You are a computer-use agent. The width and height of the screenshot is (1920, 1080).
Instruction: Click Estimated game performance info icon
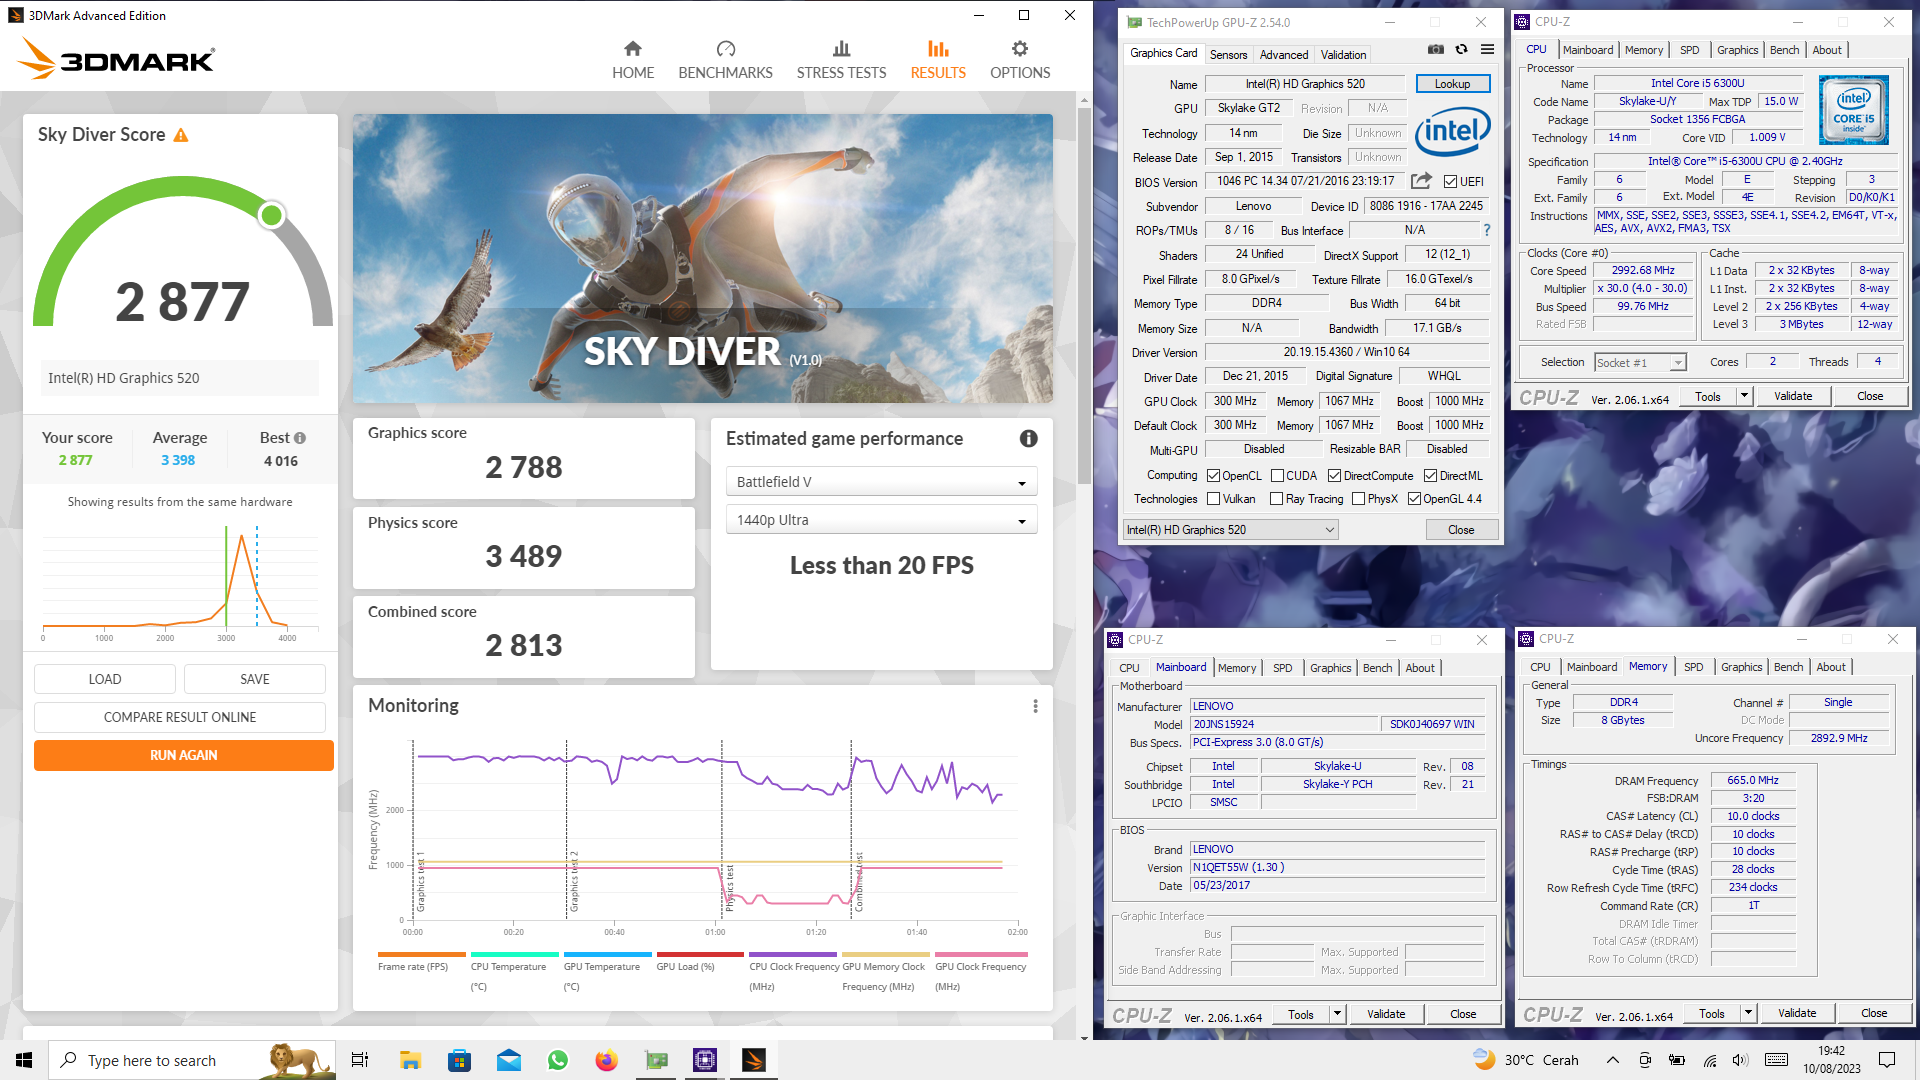pyautogui.click(x=1028, y=439)
